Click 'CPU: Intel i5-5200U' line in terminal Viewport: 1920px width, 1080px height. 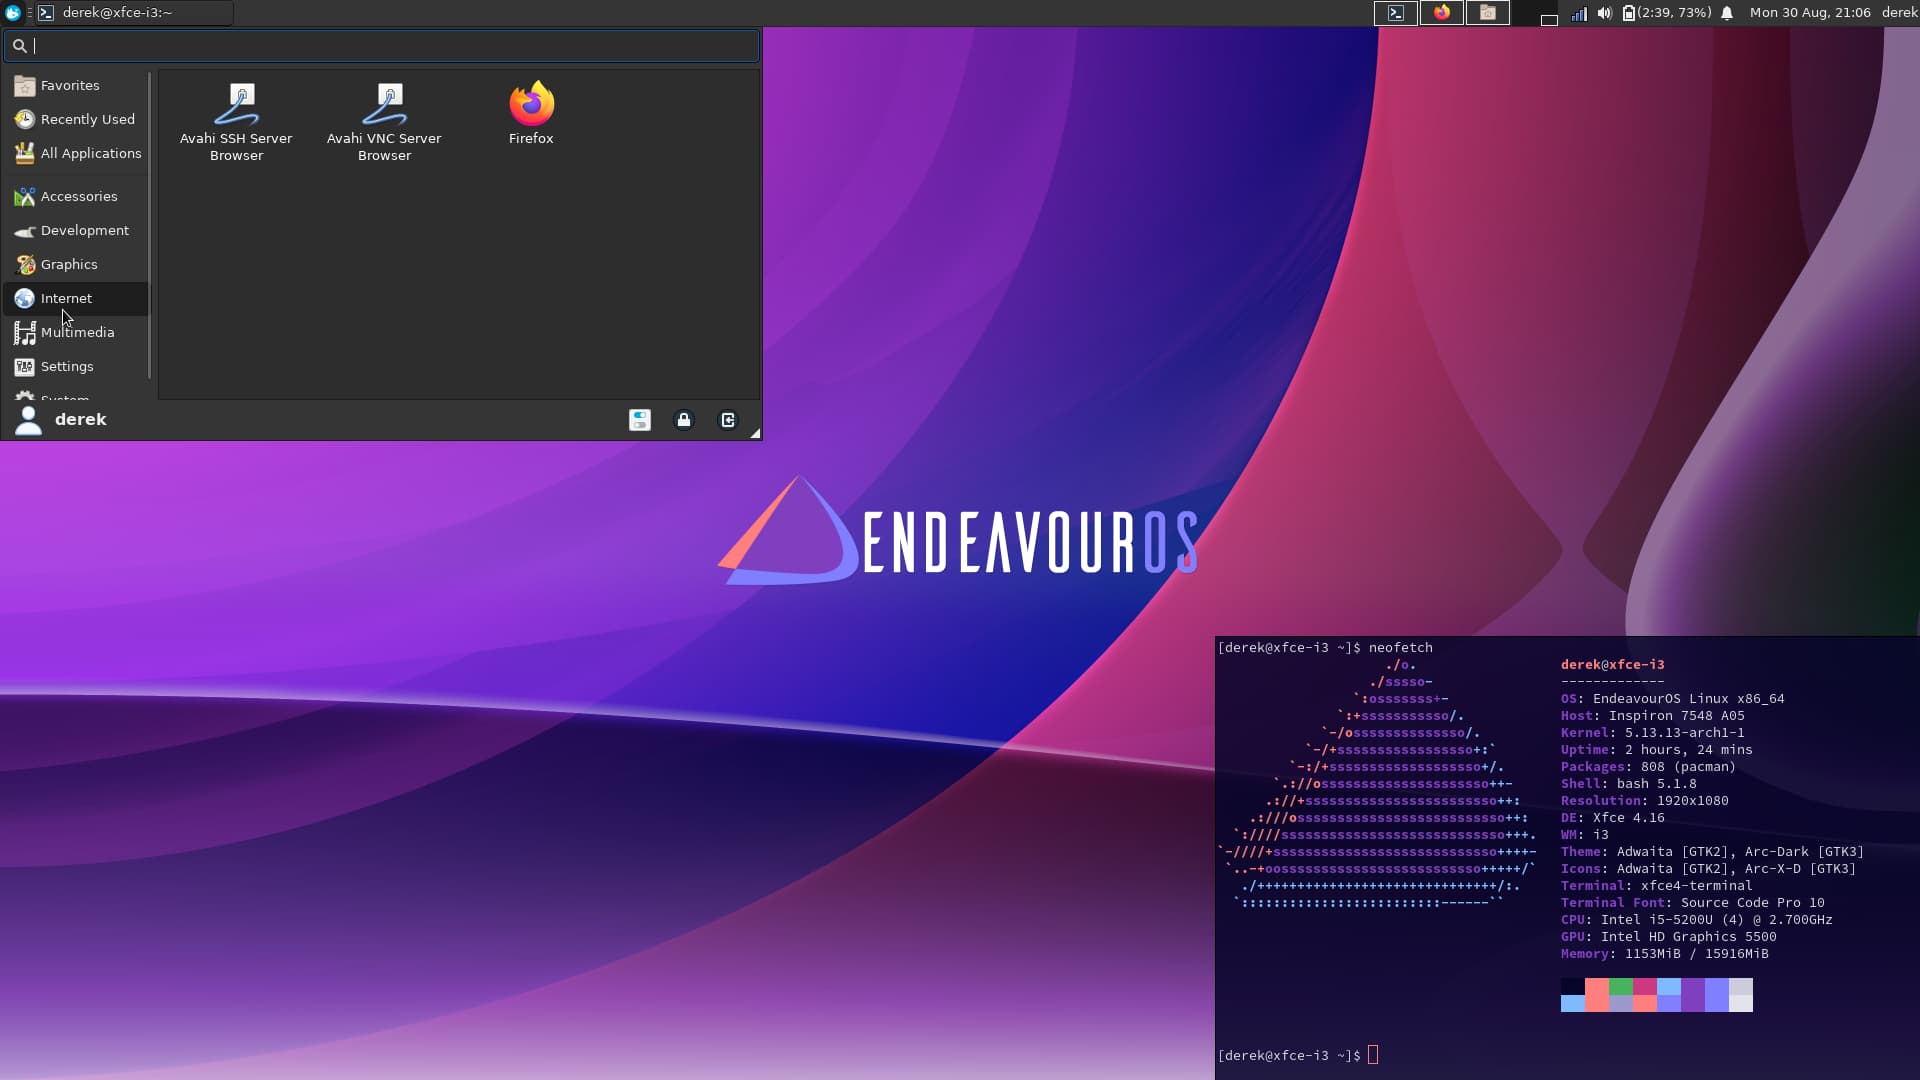pos(1696,920)
